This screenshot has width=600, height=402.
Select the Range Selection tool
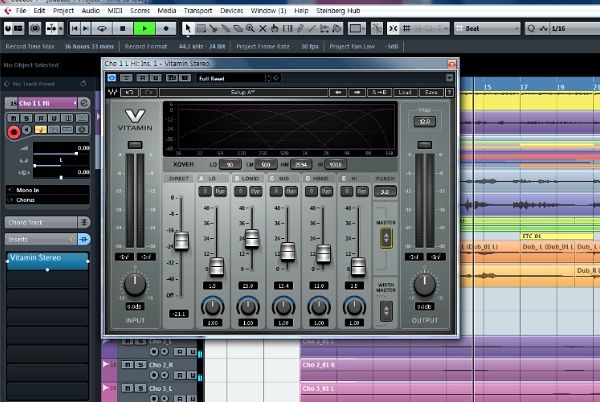click(x=201, y=28)
